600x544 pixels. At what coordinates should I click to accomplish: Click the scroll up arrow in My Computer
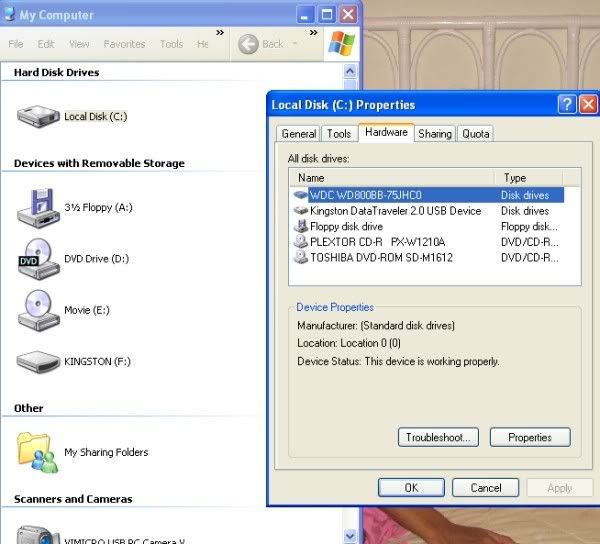(x=350, y=71)
